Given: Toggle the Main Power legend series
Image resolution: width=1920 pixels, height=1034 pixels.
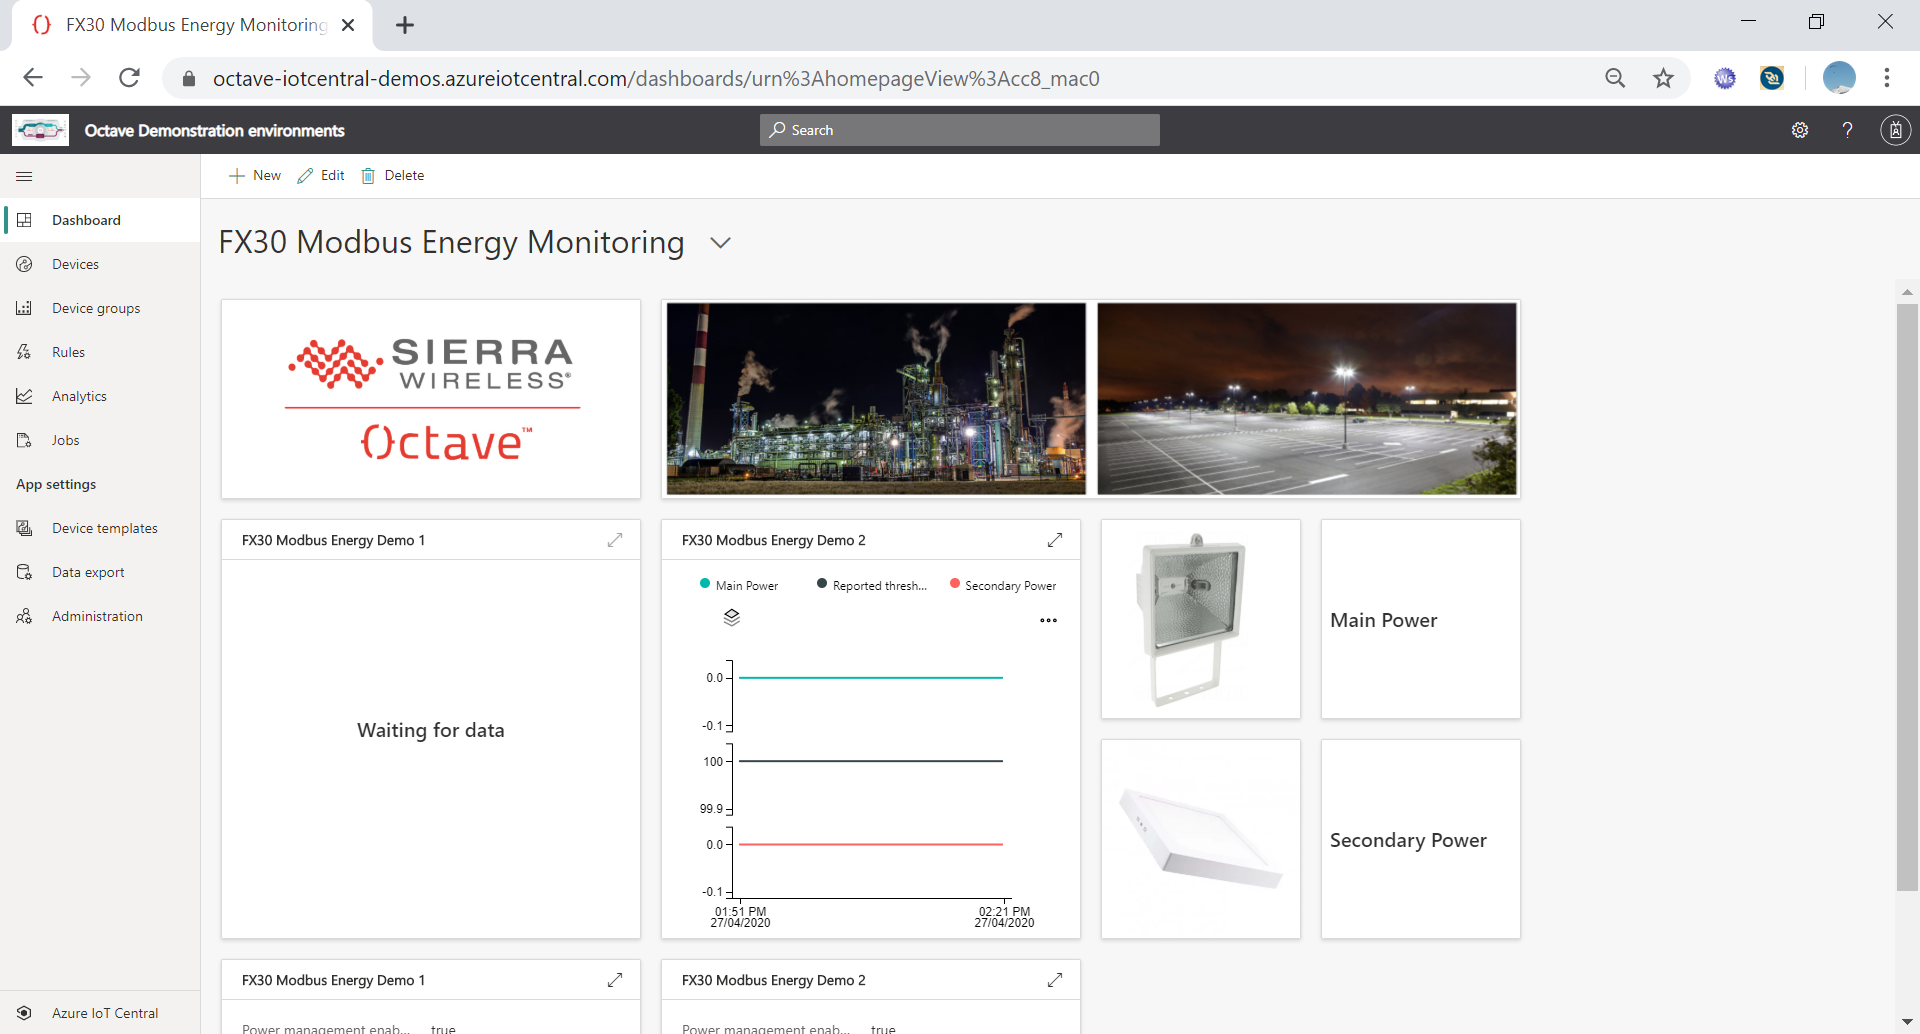Looking at the screenshot, I should coord(739,585).
